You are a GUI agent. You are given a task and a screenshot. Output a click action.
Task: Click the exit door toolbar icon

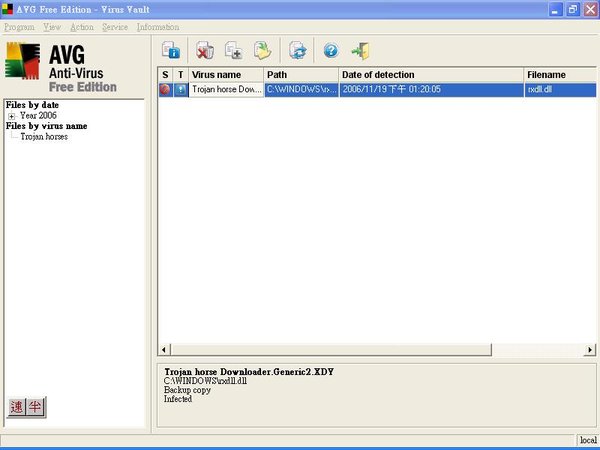360,51
